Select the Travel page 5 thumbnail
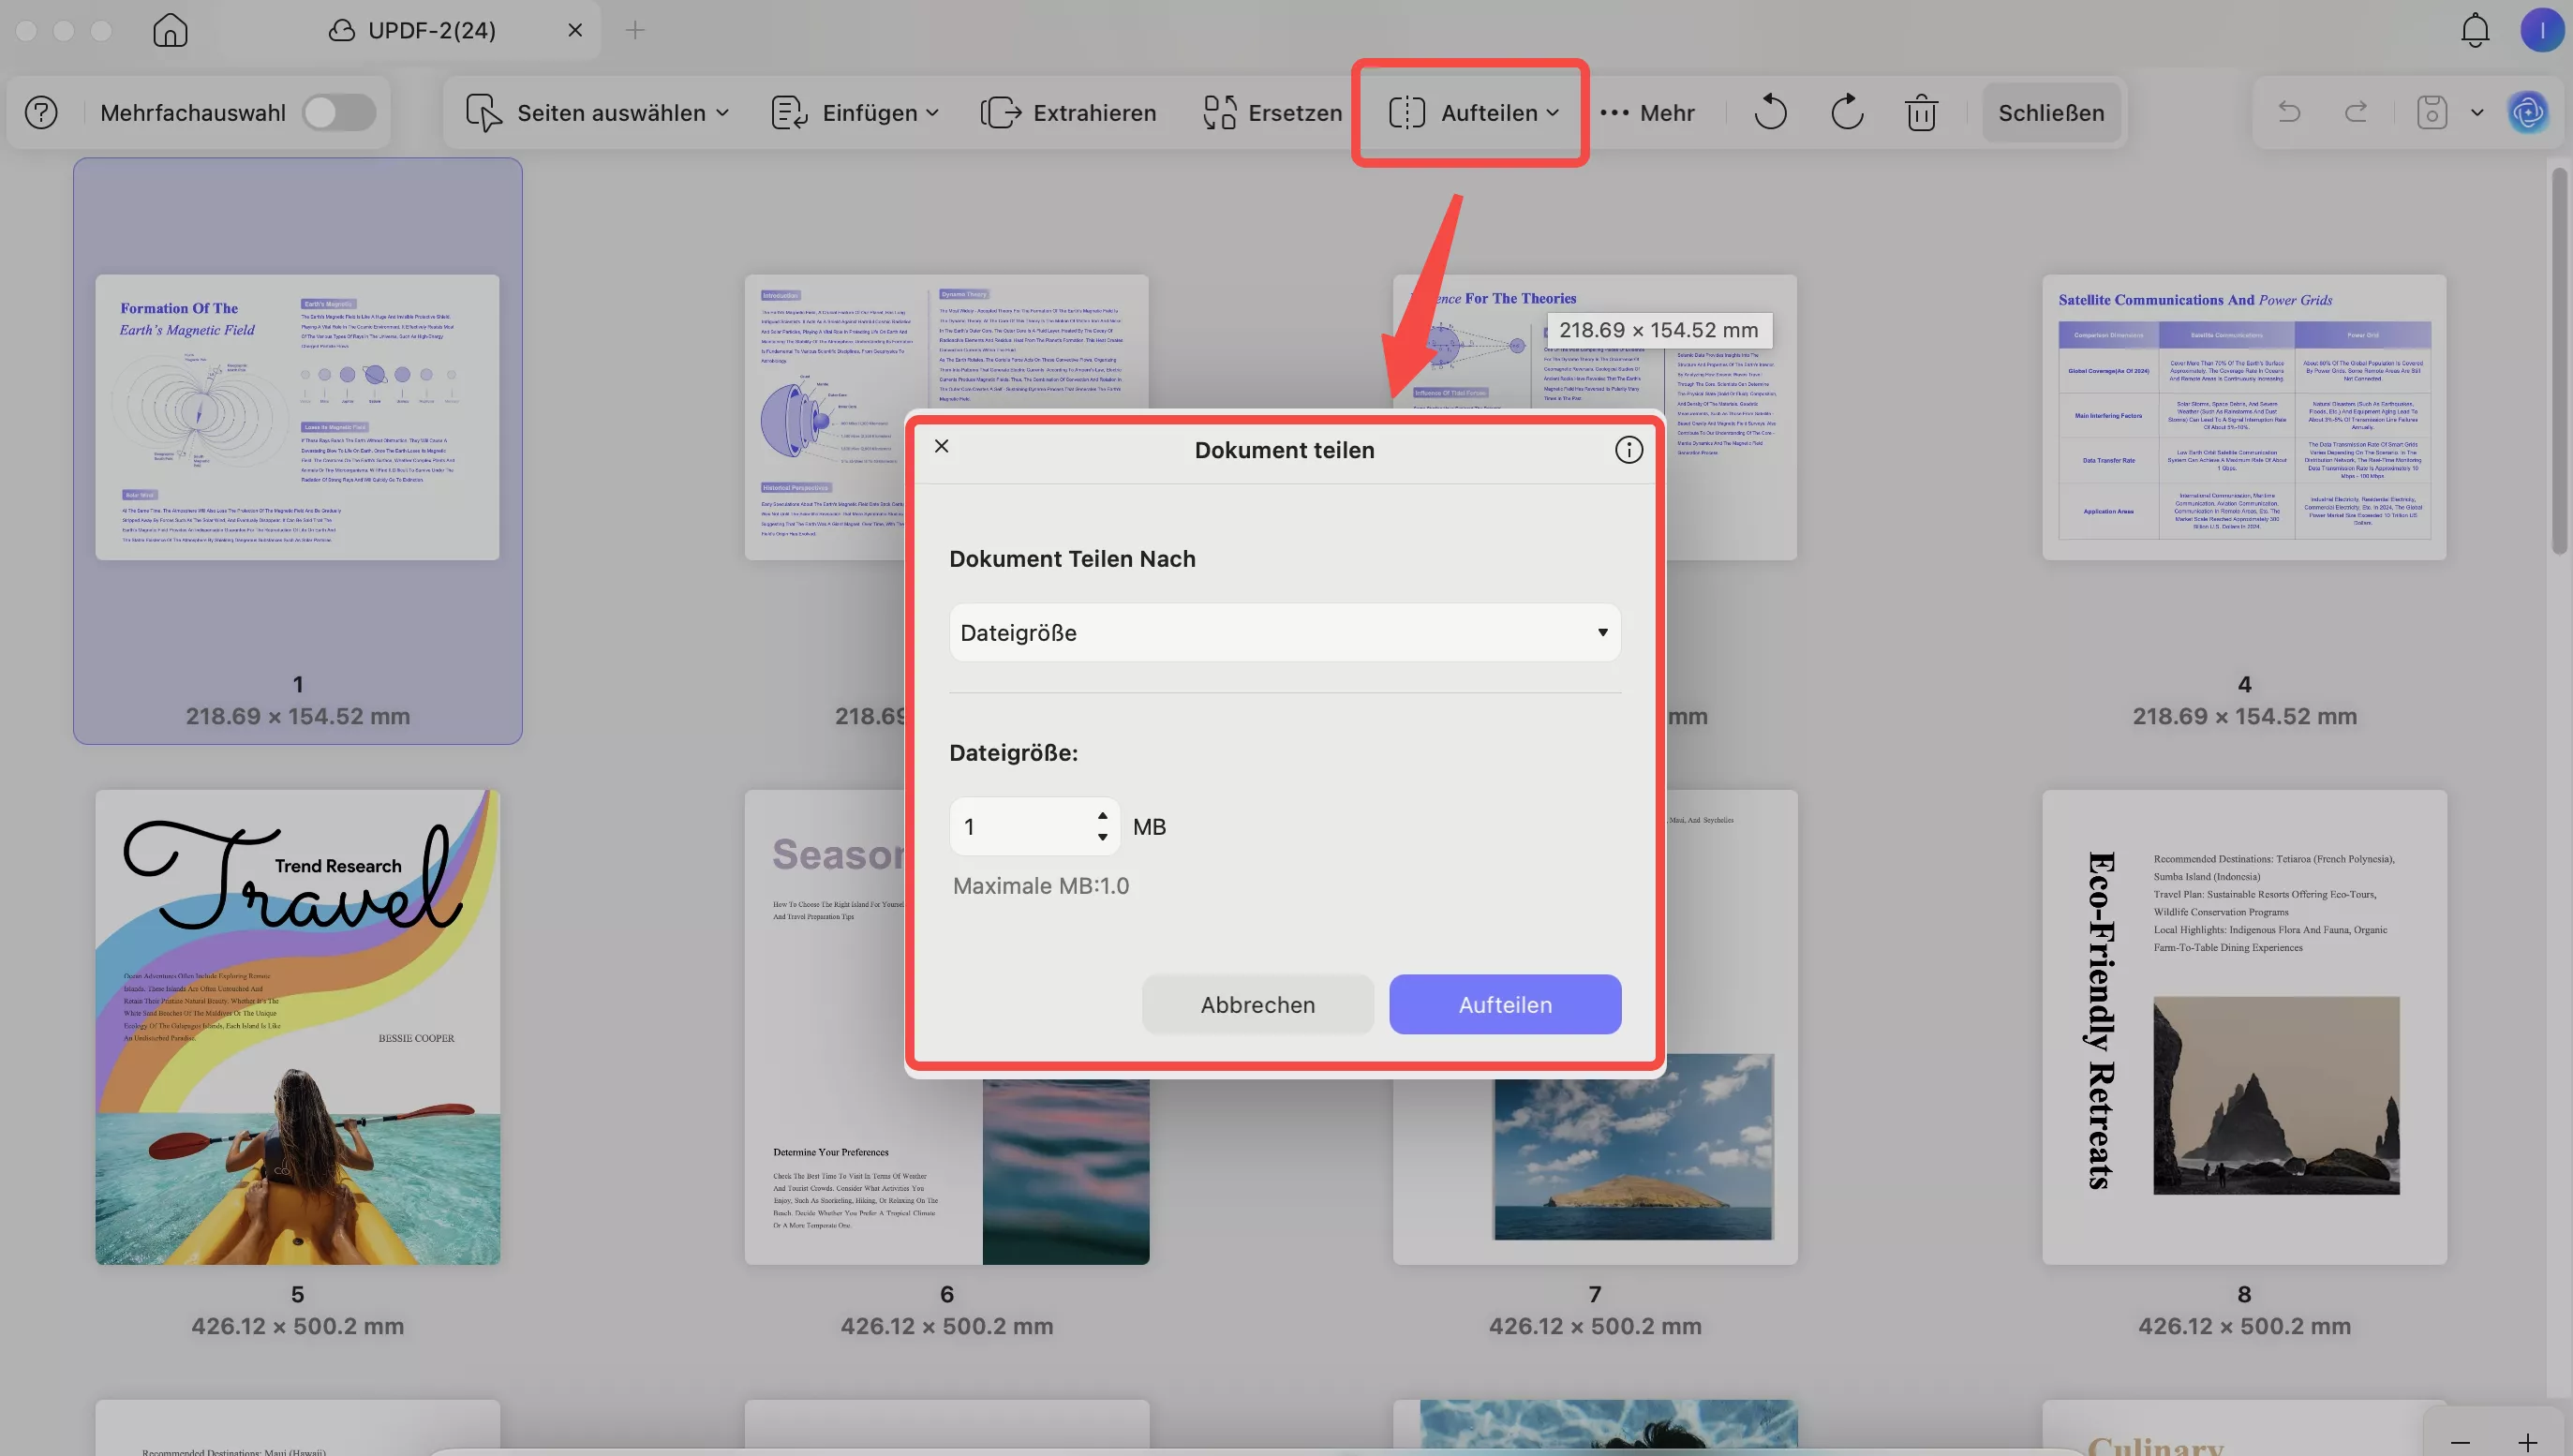 (297, 1027)
